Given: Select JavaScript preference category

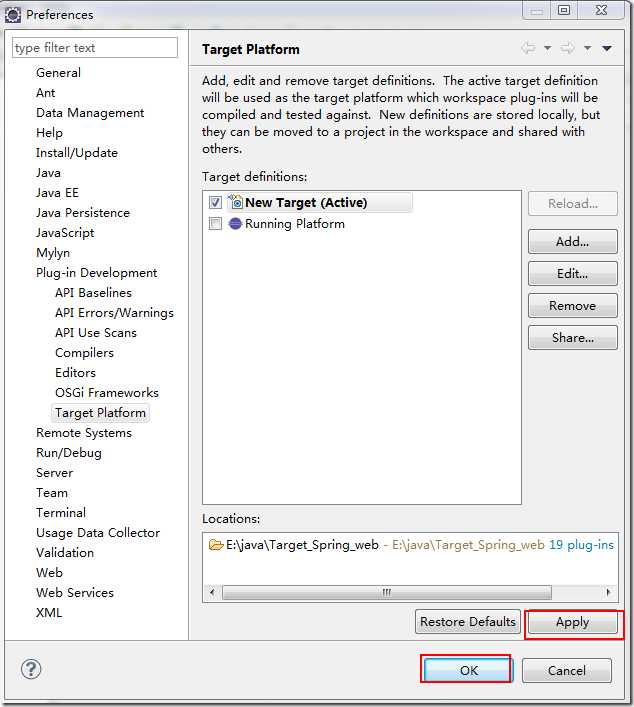Looking at the screenshot, I should [65, 233].
